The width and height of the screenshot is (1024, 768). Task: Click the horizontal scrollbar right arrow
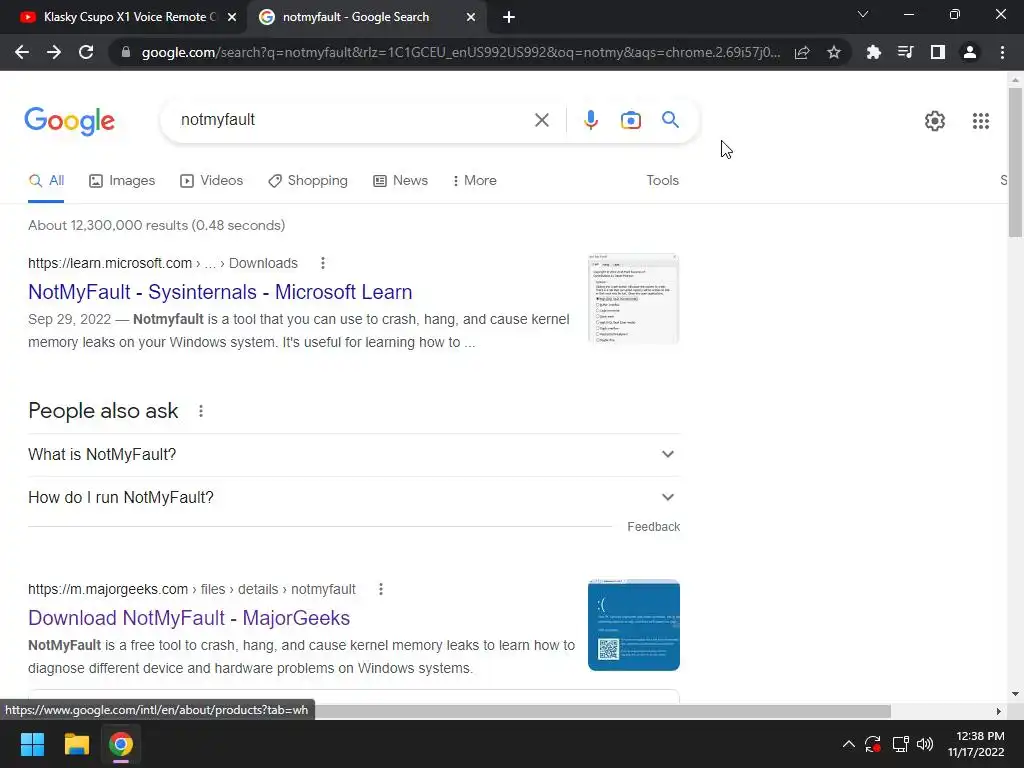pos(999,711)
